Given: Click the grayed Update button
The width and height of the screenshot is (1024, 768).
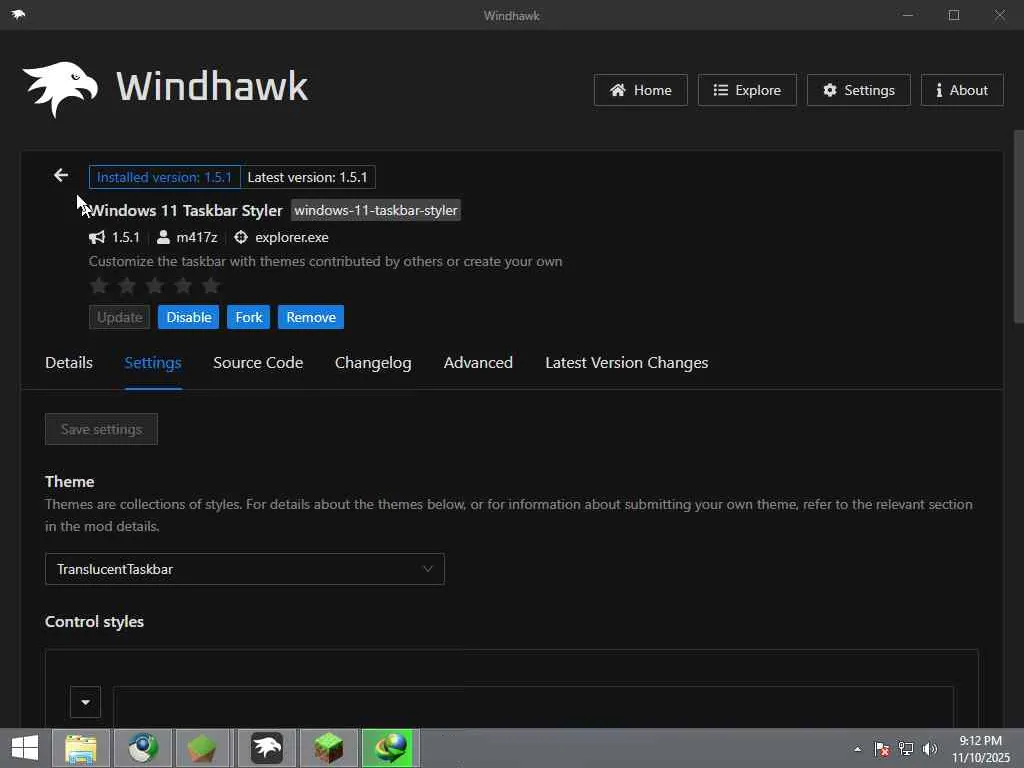Looking at the screenshot, I should tap(120, 317).
